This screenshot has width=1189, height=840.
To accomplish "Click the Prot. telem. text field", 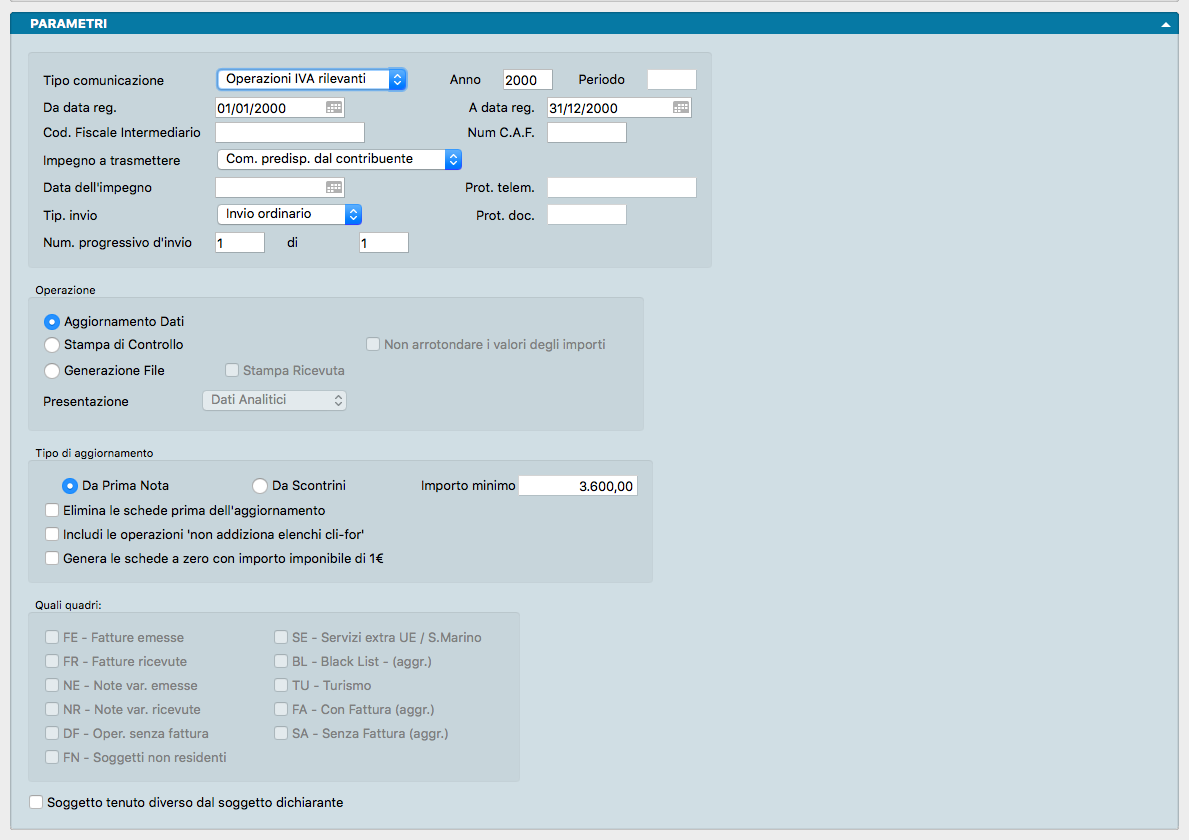I will 621,187.
